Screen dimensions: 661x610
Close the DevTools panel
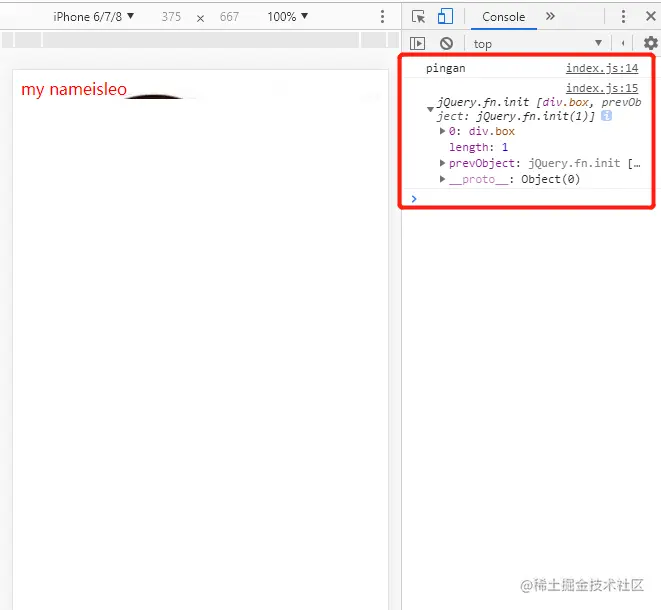pos(650,16)
